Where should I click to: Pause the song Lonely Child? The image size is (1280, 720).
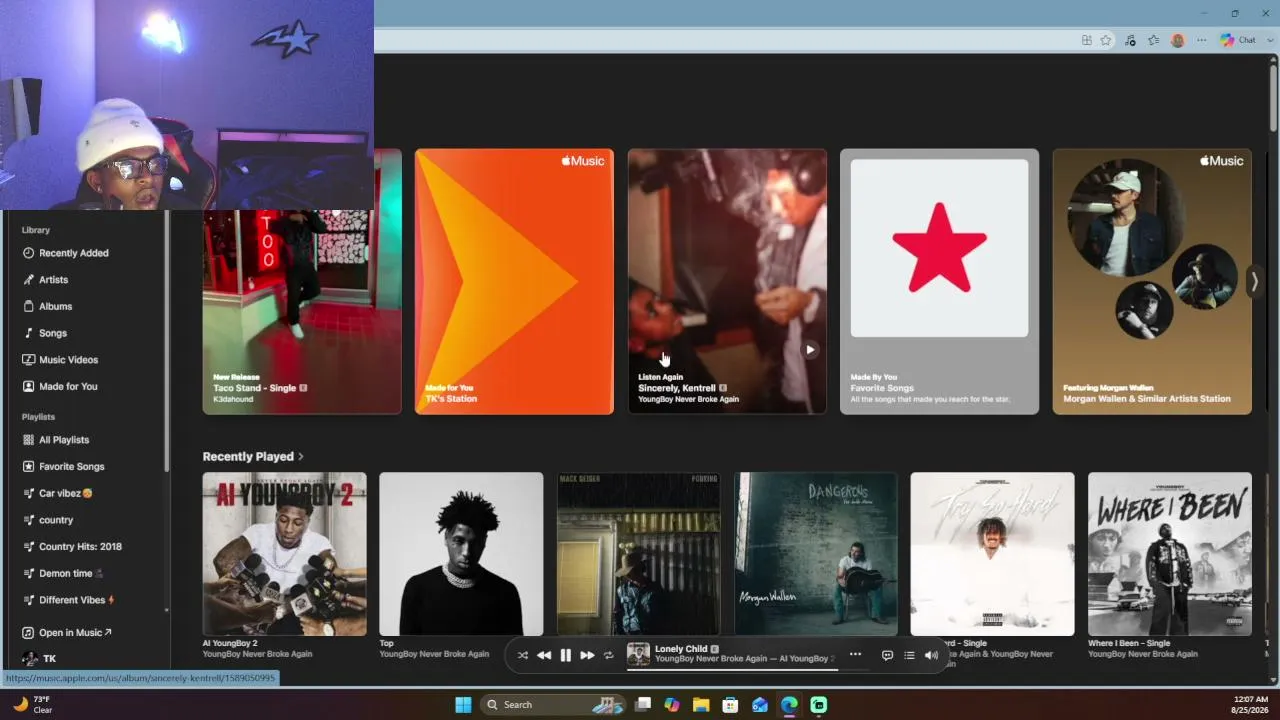pyautogui.click(x=566, y=655)
